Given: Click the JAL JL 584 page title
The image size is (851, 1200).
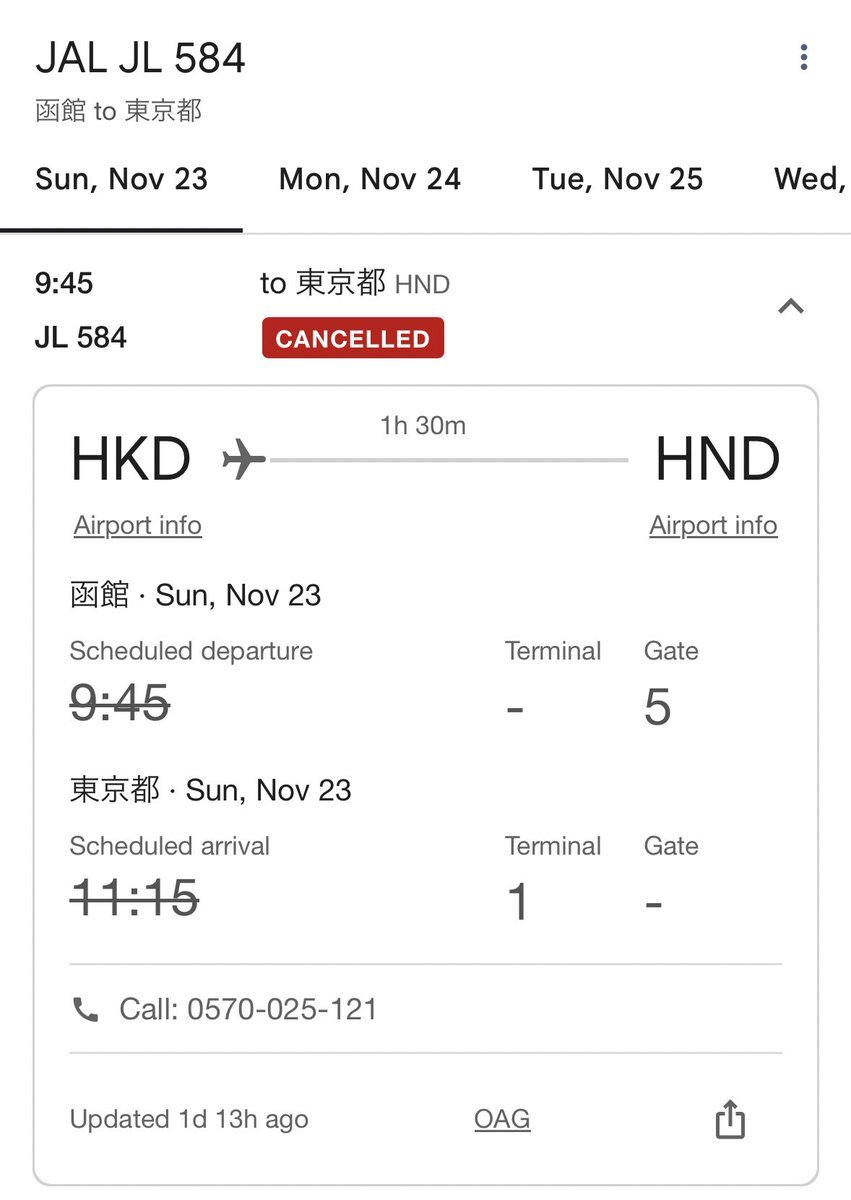Looking at the screenshot, I should point(140,59).
